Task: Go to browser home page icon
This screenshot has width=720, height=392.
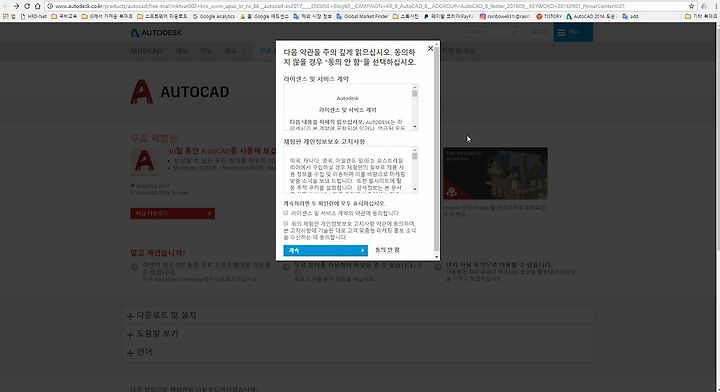Action: (x=38, y=6)
